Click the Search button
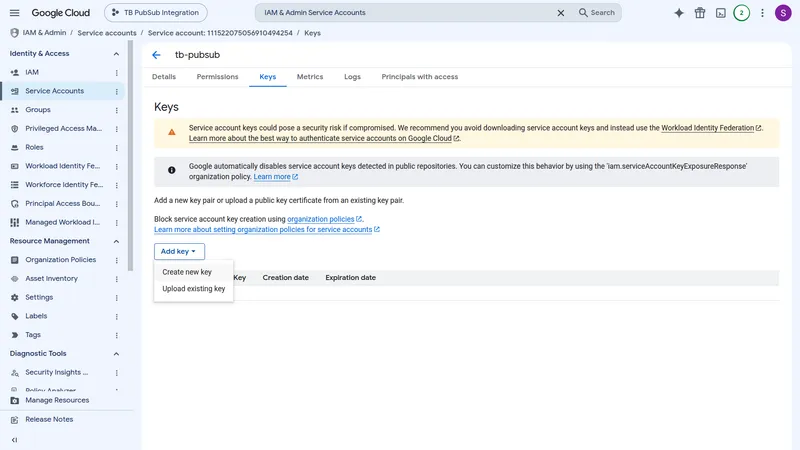Image resolution: width=800 pixels, height=450 pixels. [x=596, y=13]
